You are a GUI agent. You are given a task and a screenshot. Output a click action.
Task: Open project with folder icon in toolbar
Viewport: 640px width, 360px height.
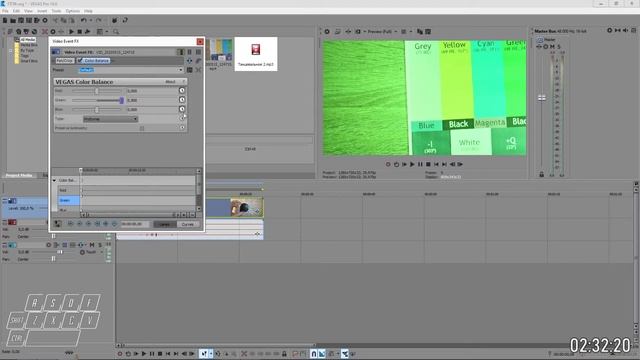[13, 20]
